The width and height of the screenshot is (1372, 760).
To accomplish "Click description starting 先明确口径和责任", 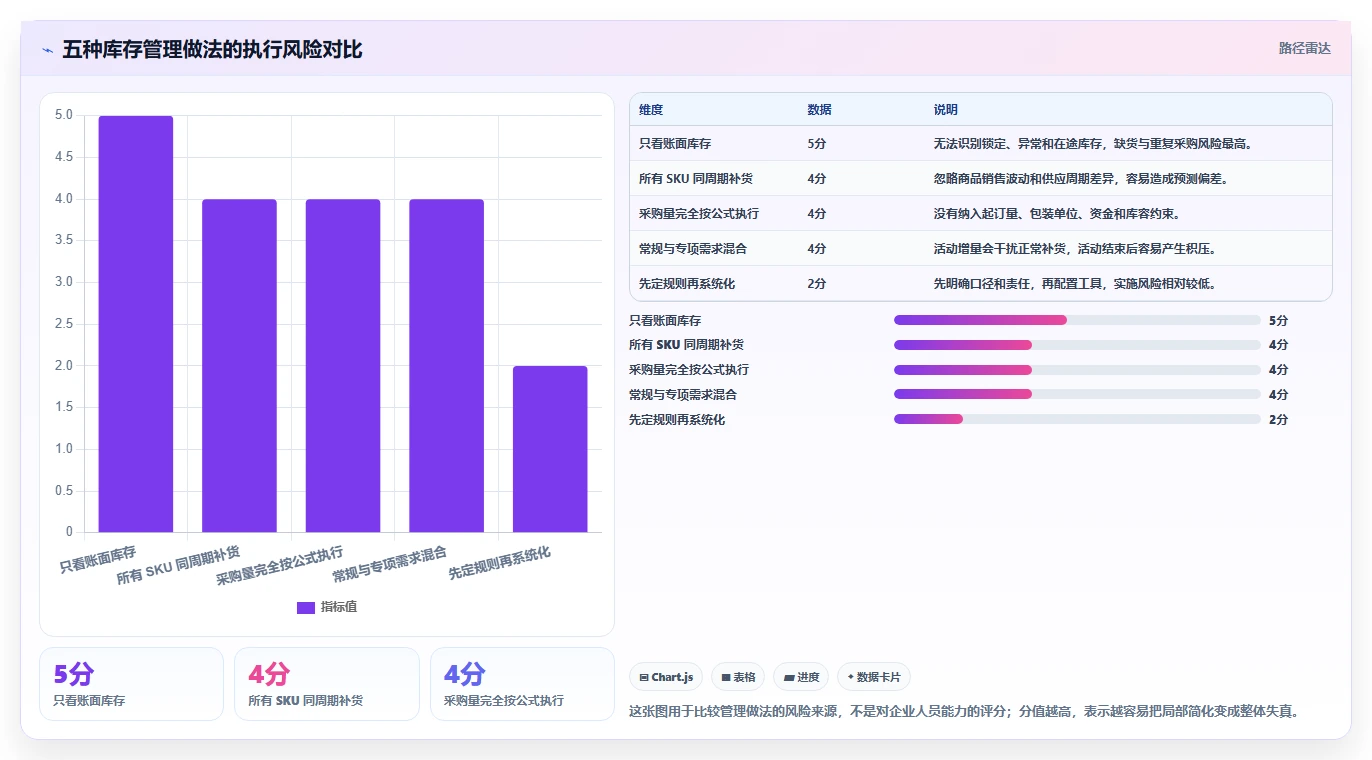I will tap(1075, 284).
